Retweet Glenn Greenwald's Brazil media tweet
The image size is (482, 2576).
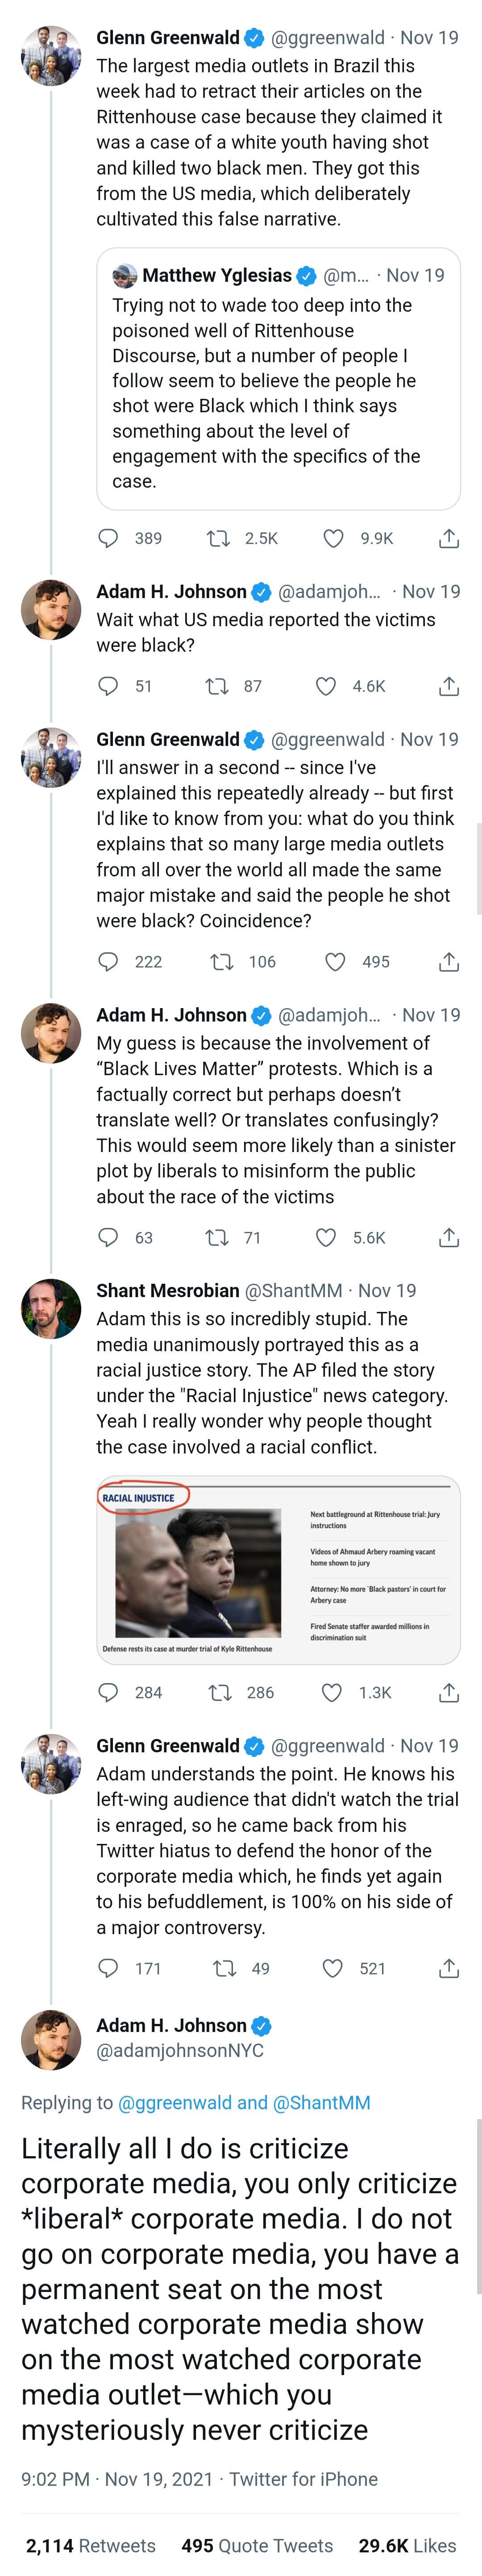pos(218,538)
